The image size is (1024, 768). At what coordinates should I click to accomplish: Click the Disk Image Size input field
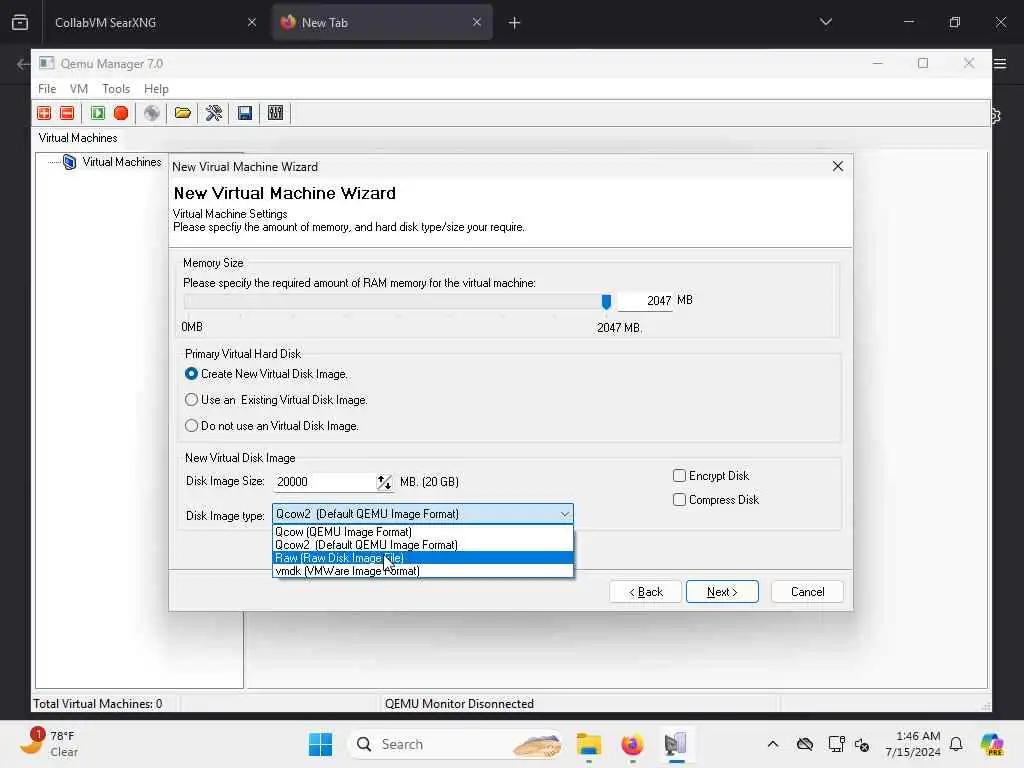click(324, 482)
